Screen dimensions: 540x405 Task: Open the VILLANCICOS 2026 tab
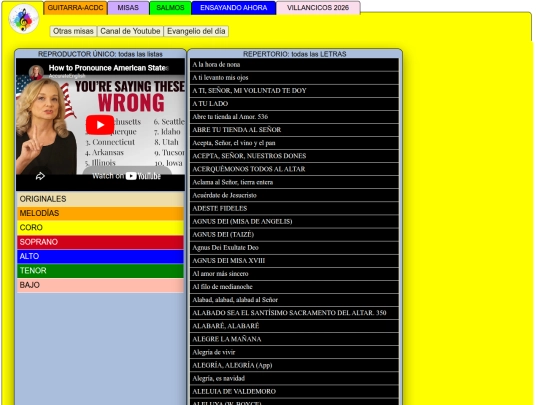coord(318,8)
